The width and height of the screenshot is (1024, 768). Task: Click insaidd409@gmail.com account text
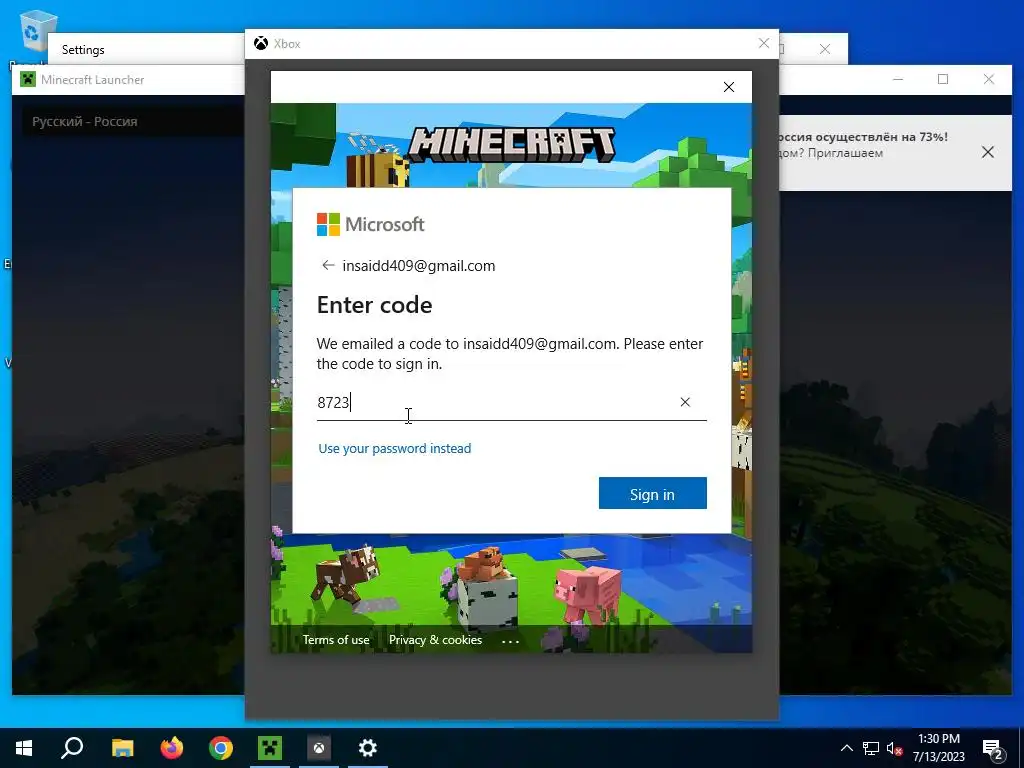(x=419, y=266)
